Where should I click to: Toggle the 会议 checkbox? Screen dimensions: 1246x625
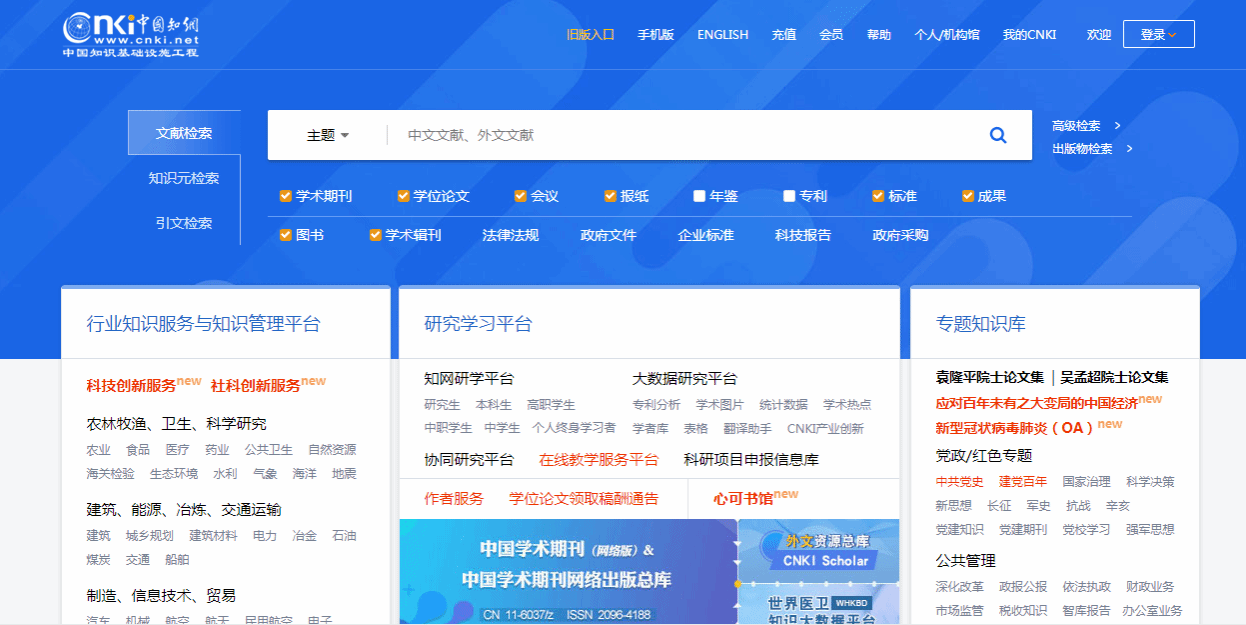520,196
